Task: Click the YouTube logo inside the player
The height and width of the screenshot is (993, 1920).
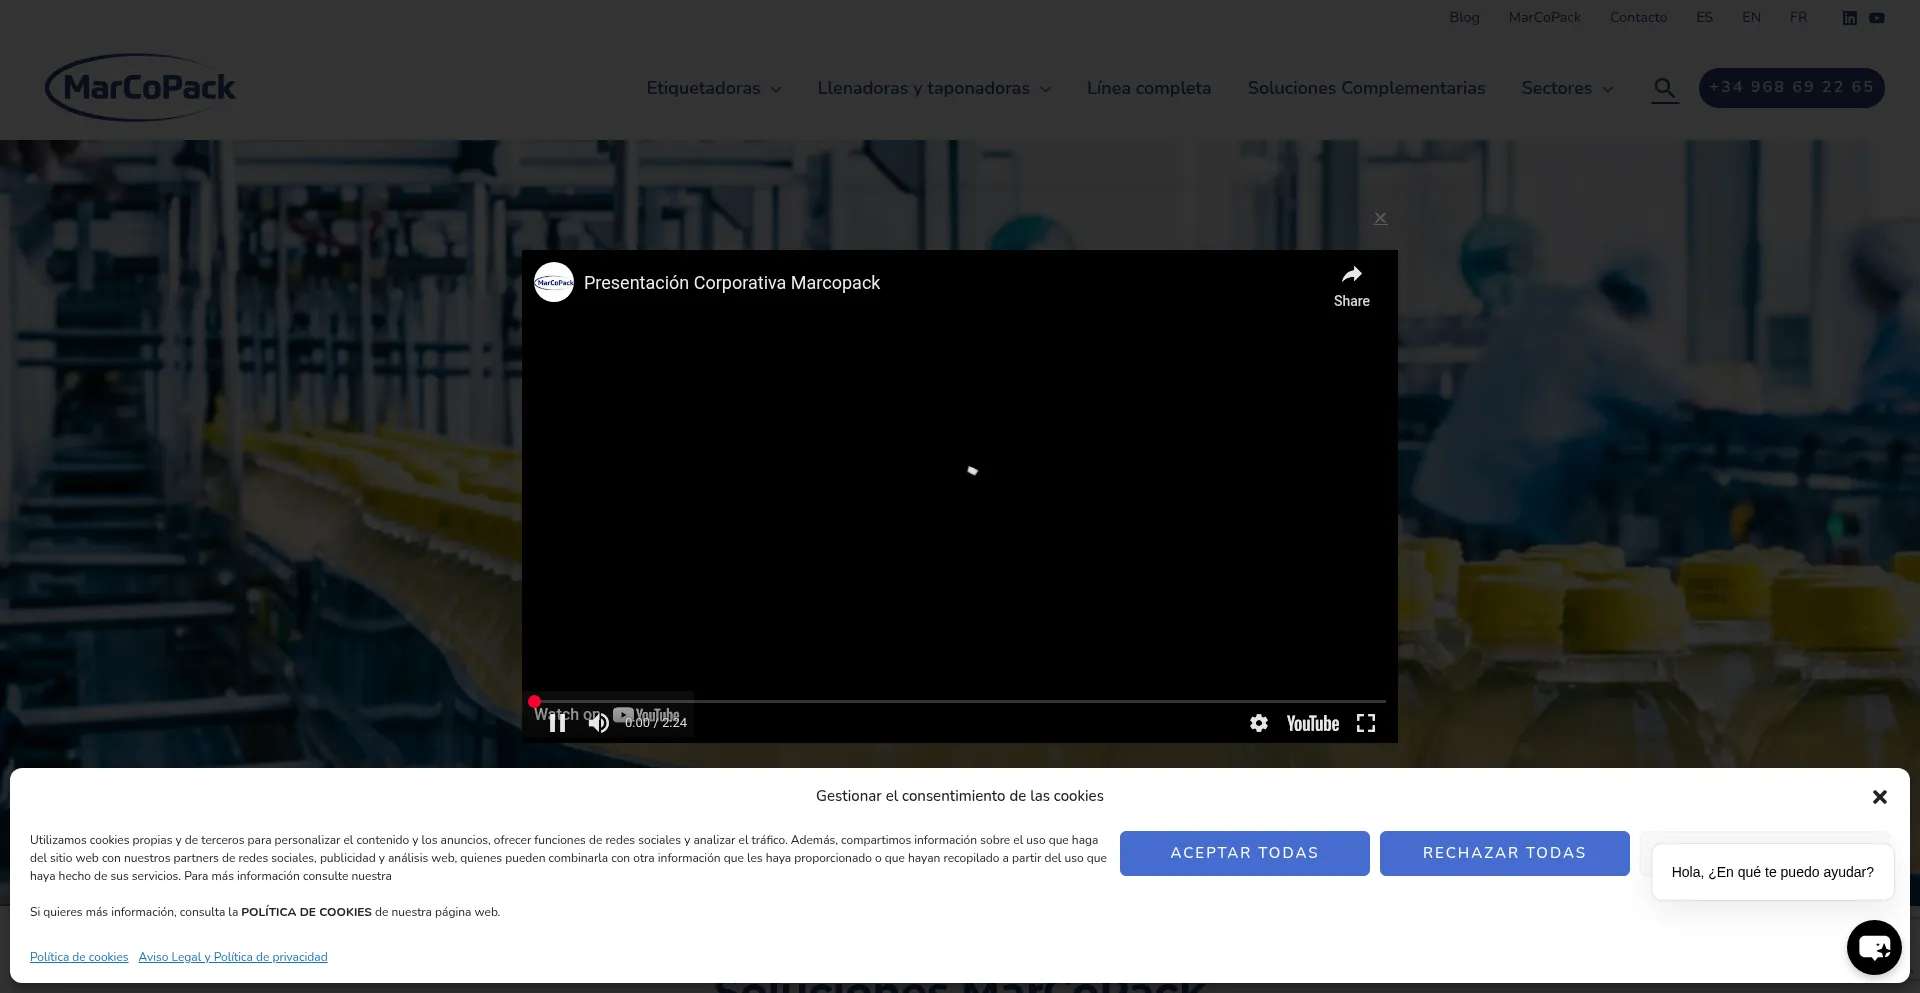Action: (x=1311, y=722)
